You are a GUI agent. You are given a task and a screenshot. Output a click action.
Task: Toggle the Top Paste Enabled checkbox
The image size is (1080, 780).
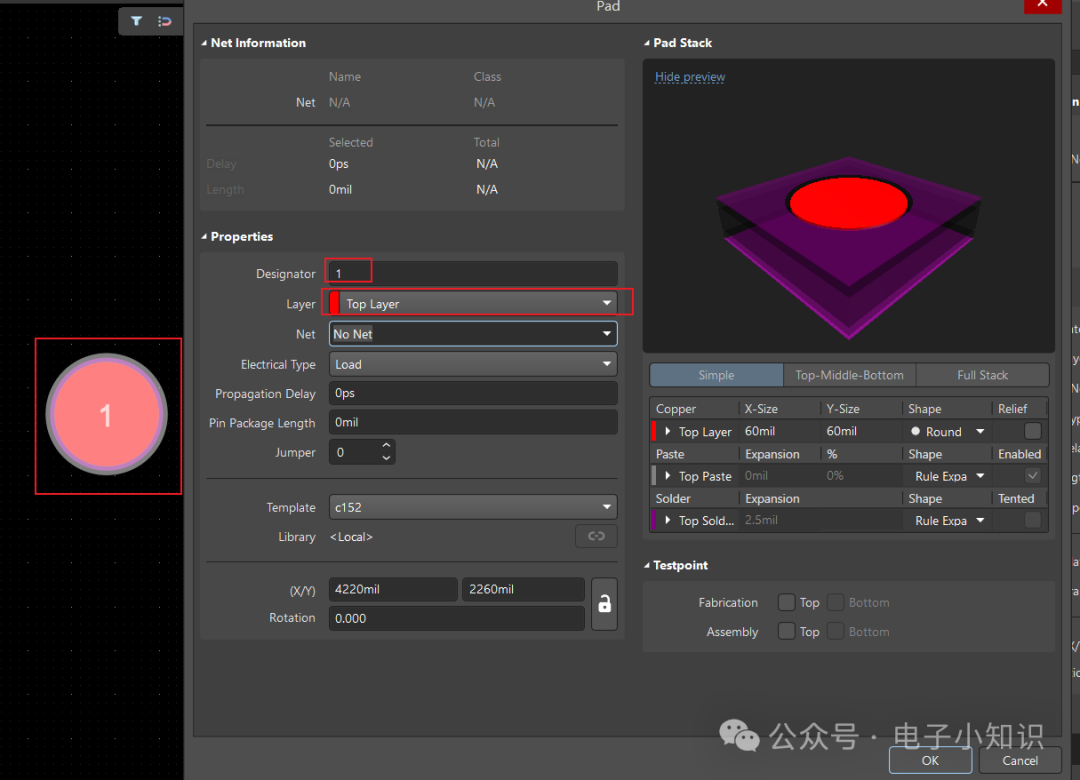(x=1032, y=475)
